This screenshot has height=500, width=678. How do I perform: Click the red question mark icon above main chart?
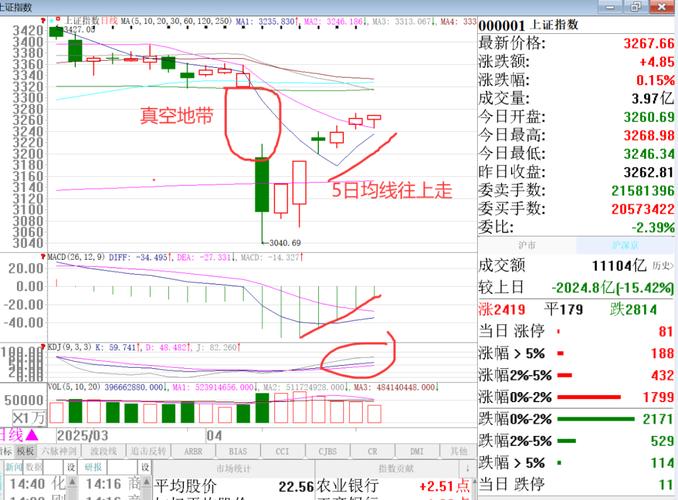(43, 20)
